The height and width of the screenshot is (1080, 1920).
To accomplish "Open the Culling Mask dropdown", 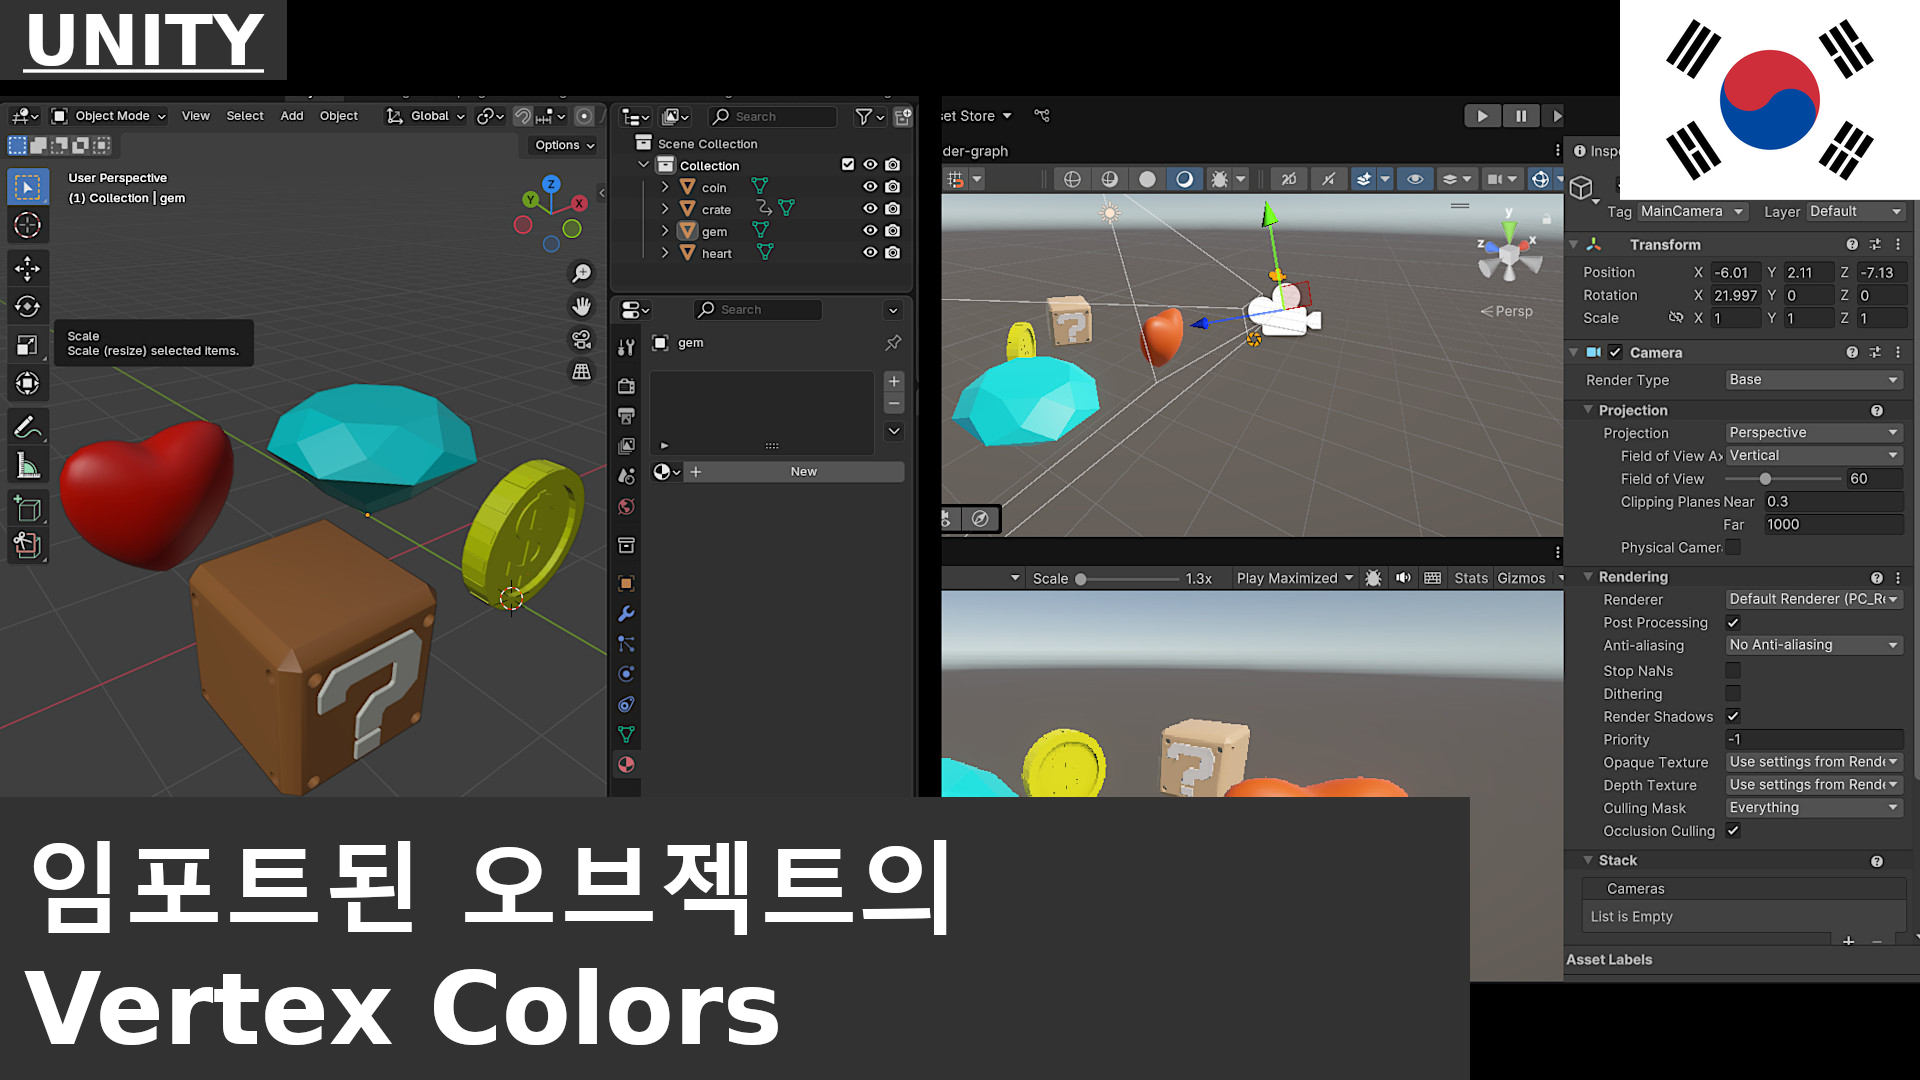I will [1814, 808].
